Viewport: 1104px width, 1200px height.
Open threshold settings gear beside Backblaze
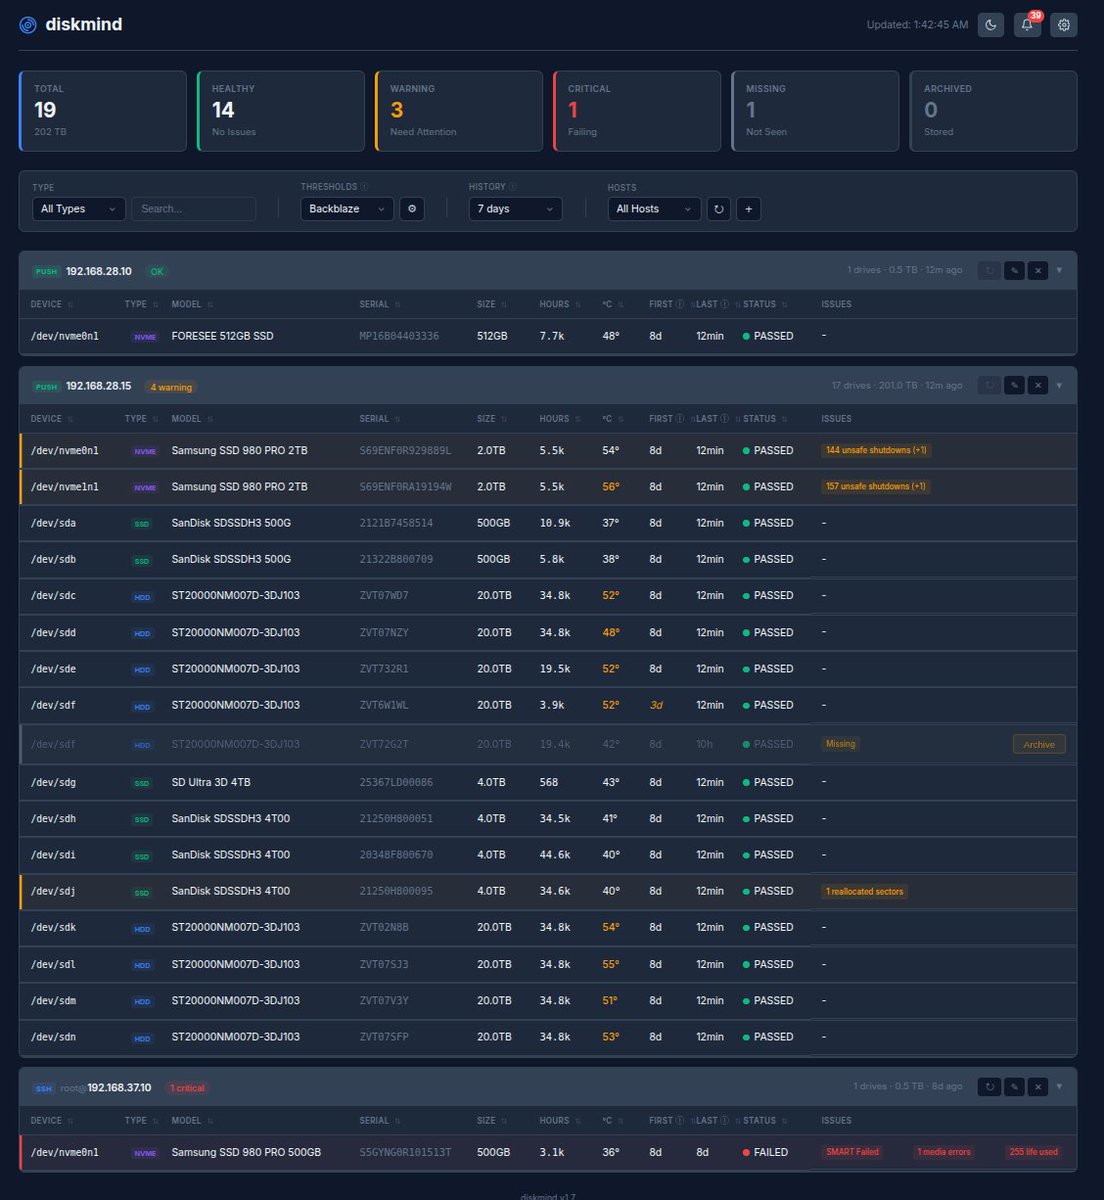tap(412, 209)
